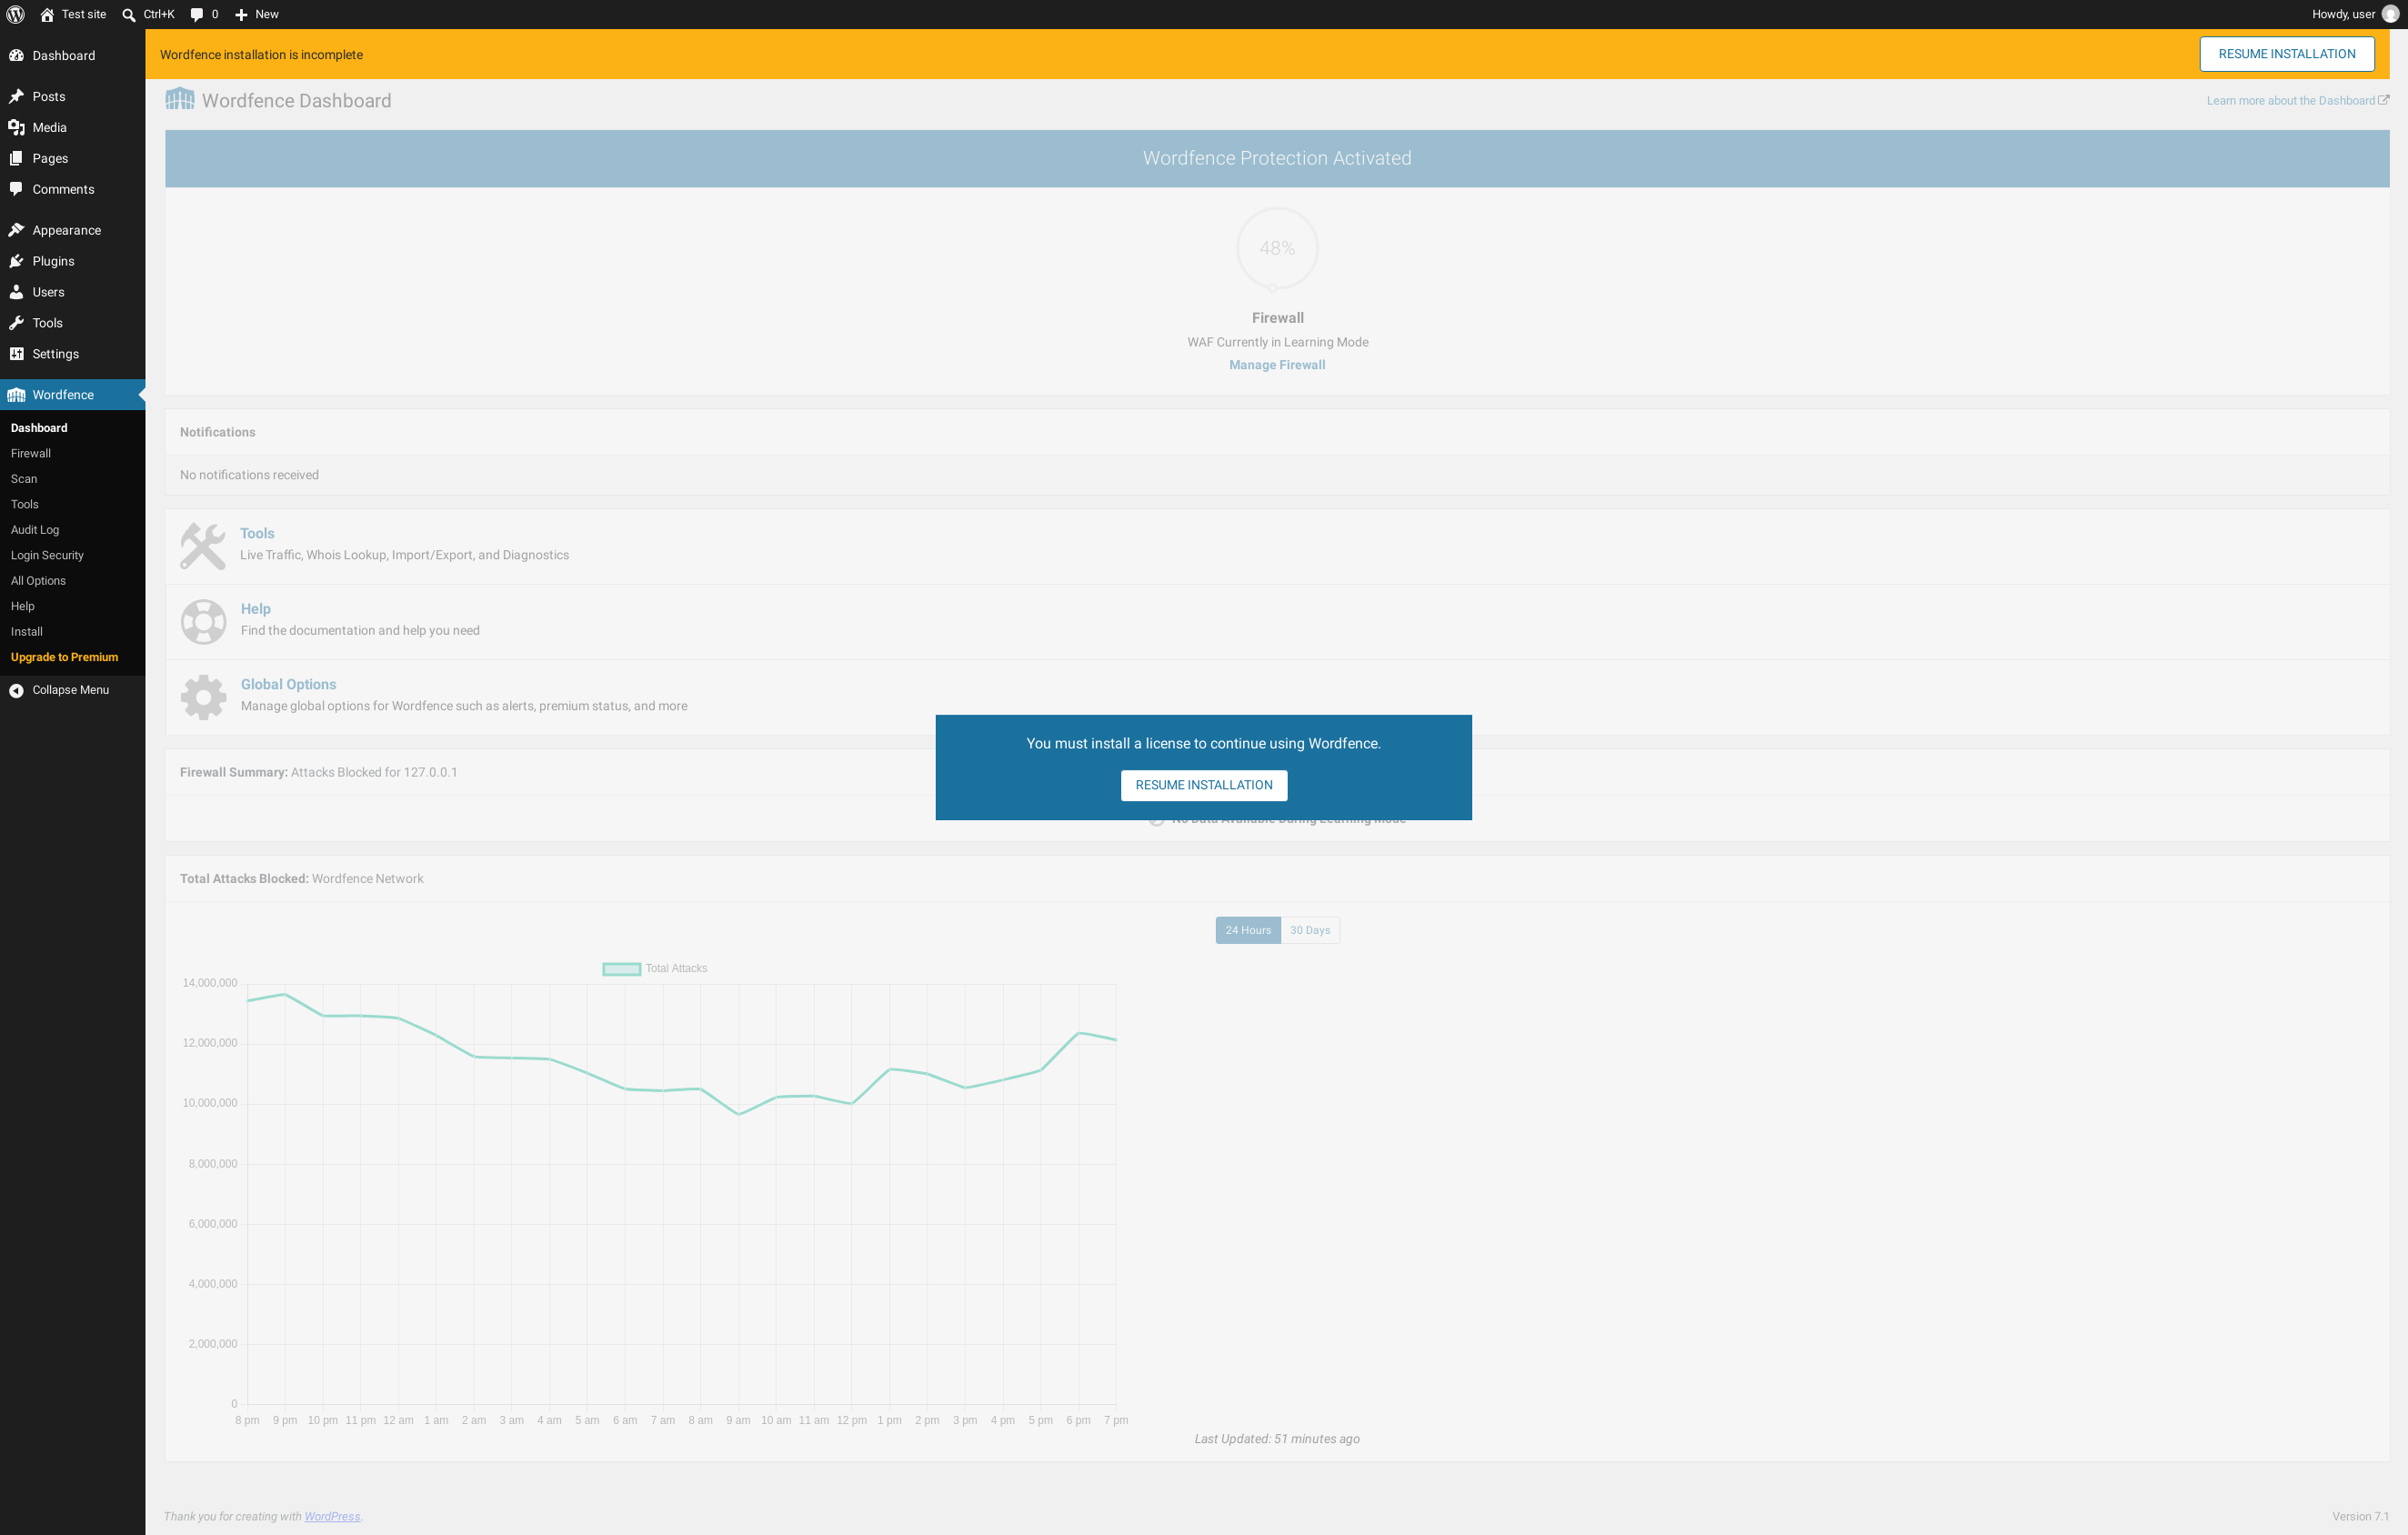Click the Notifications section heading
This screenshot has width=2408, height=1535.
217,432
